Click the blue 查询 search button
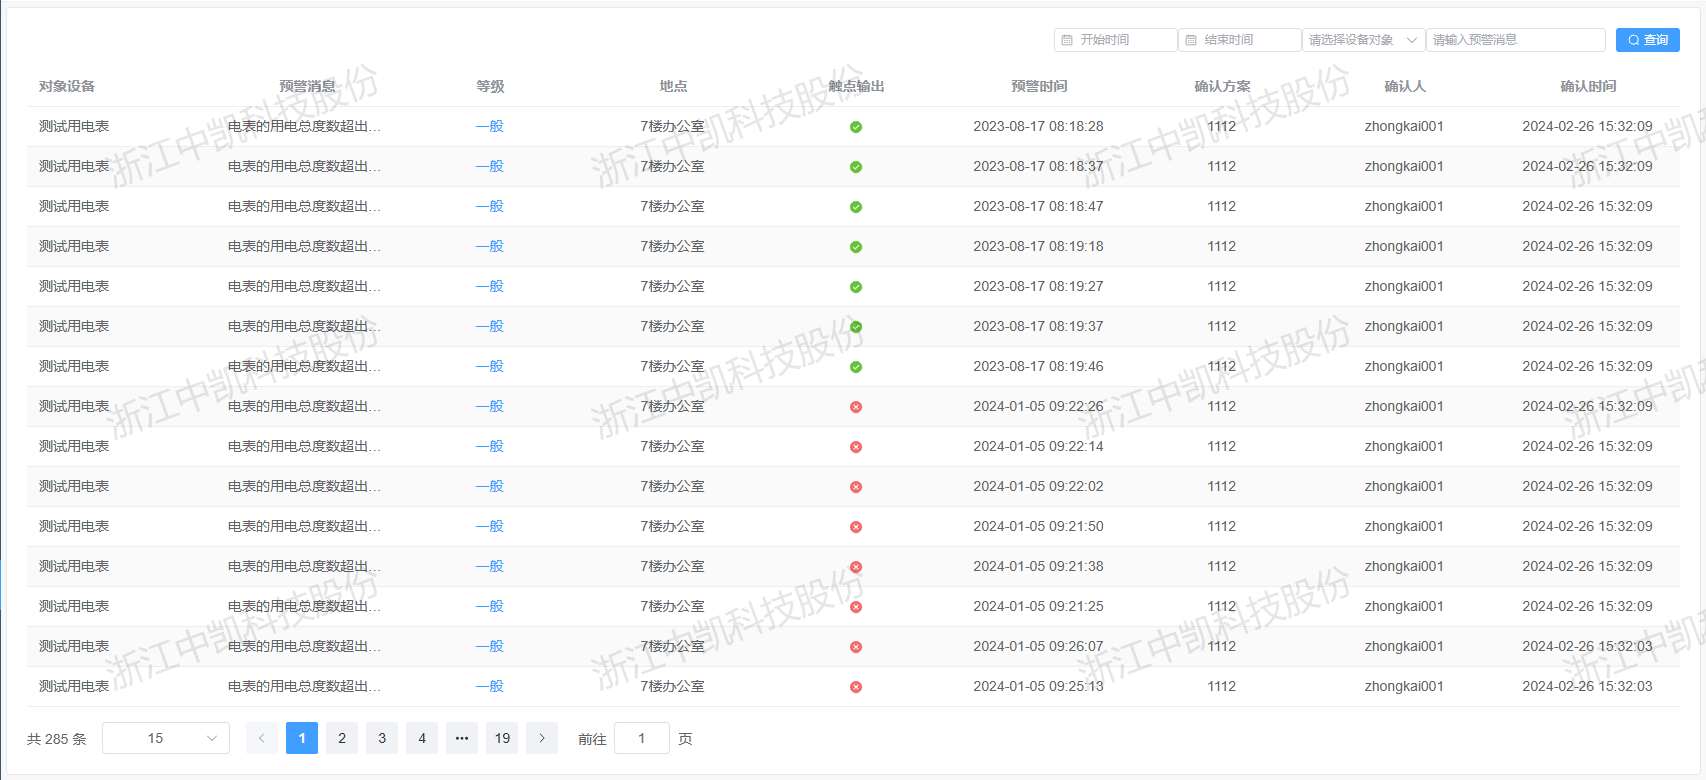This screenshot has width=1706, height=780. 1647,40
